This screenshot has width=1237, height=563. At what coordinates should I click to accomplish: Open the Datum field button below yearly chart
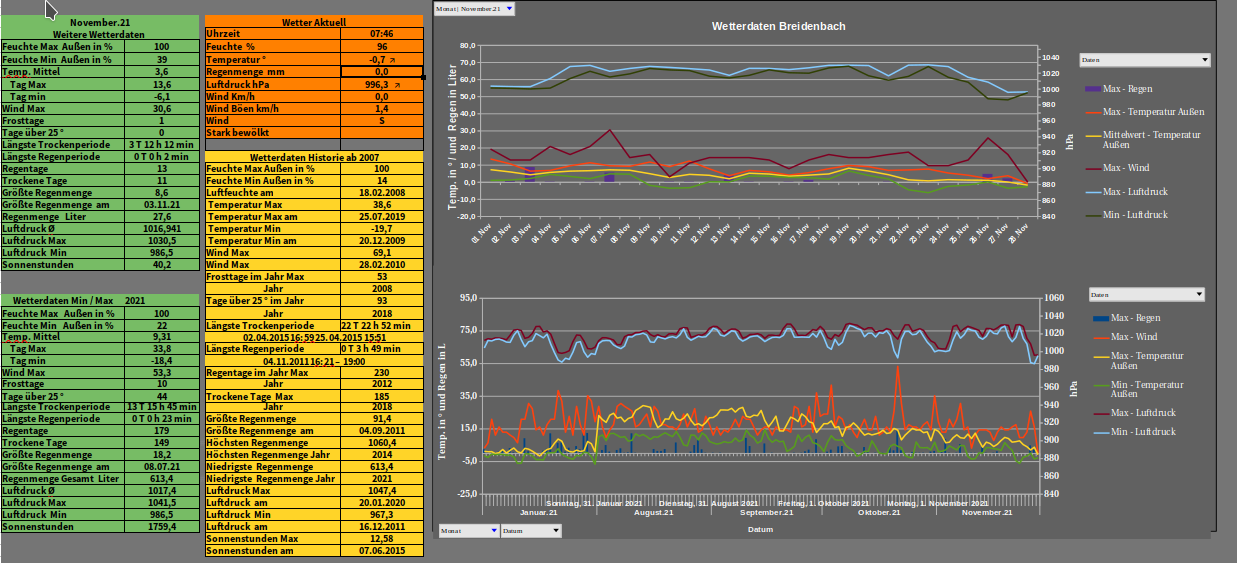pos(530,531)
